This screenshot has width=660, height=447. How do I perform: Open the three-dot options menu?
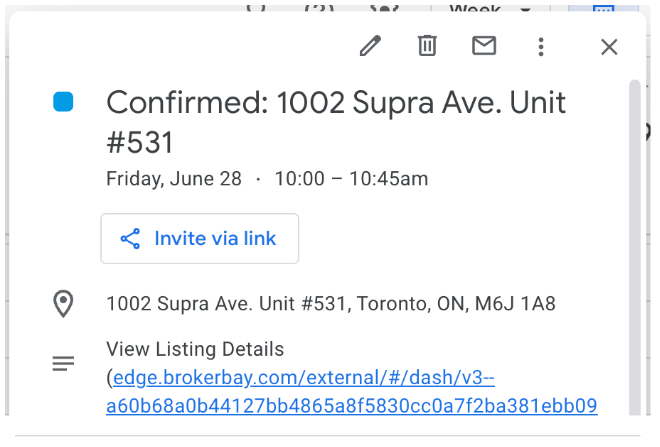pos(541,47)
